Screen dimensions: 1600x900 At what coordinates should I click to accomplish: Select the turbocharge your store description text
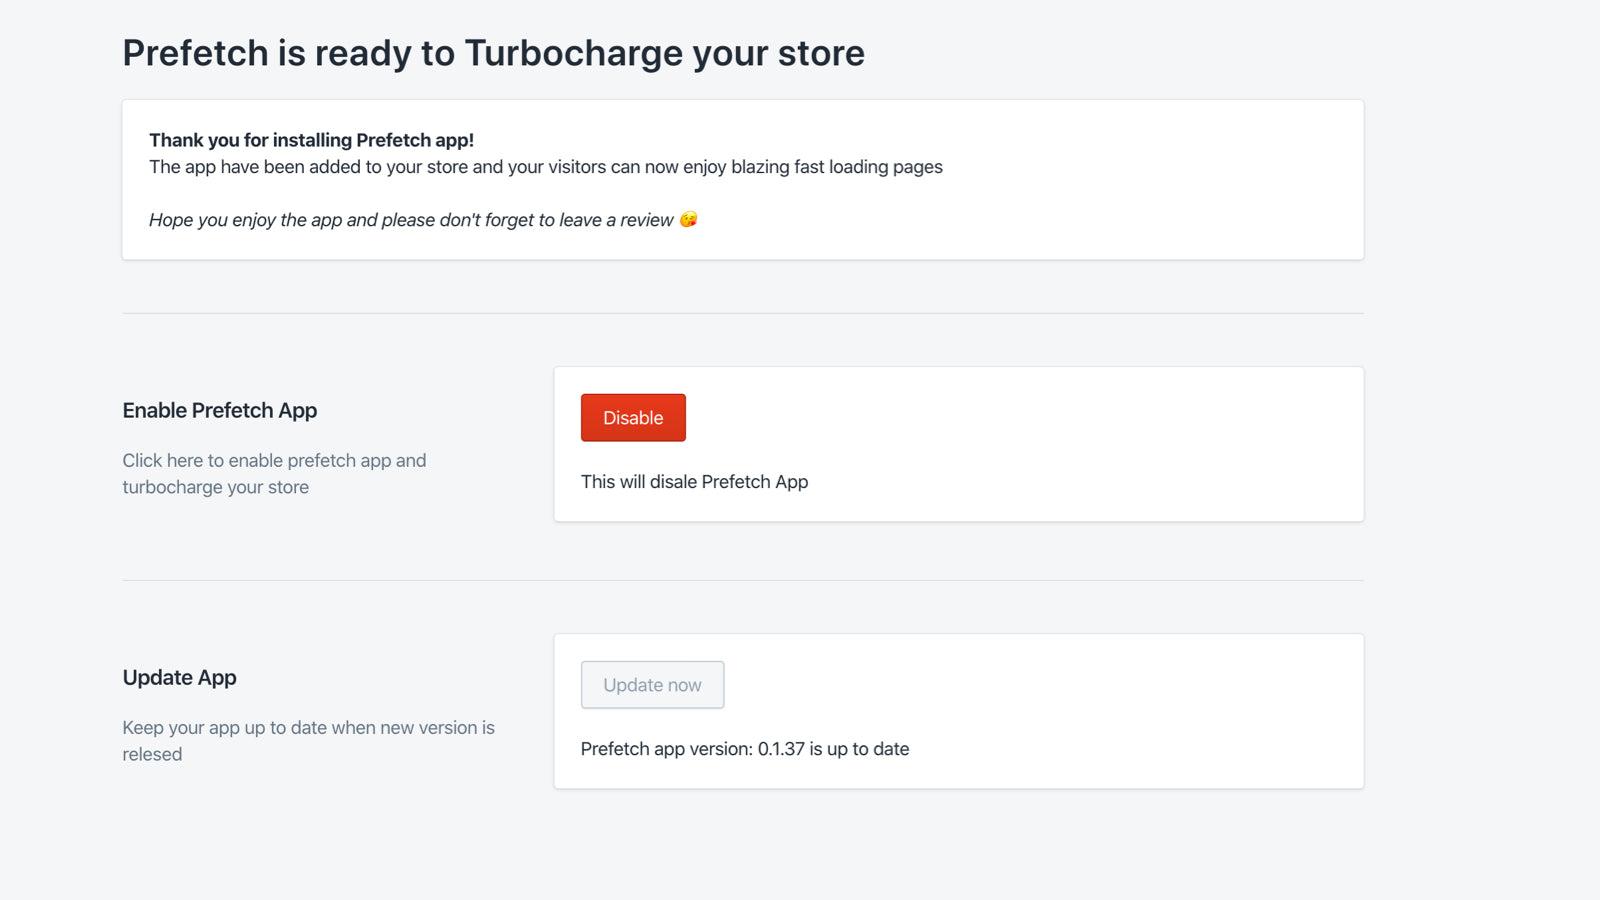274,473
